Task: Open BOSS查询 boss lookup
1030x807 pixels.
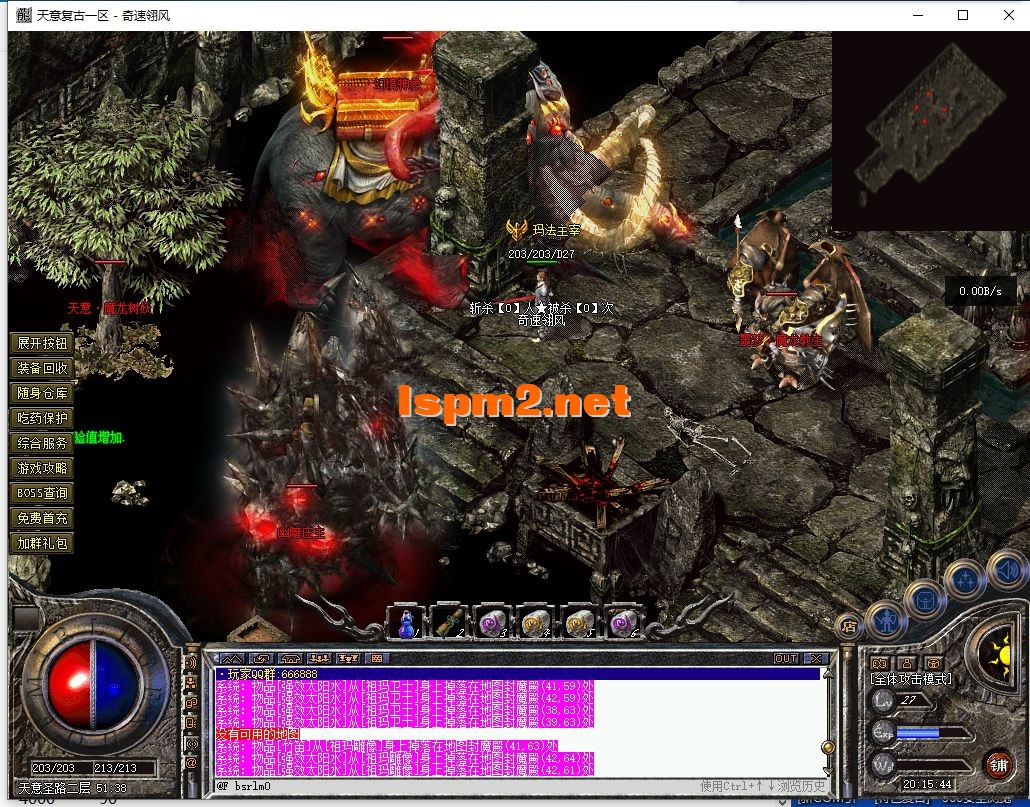Action: [x=42, y=493]
